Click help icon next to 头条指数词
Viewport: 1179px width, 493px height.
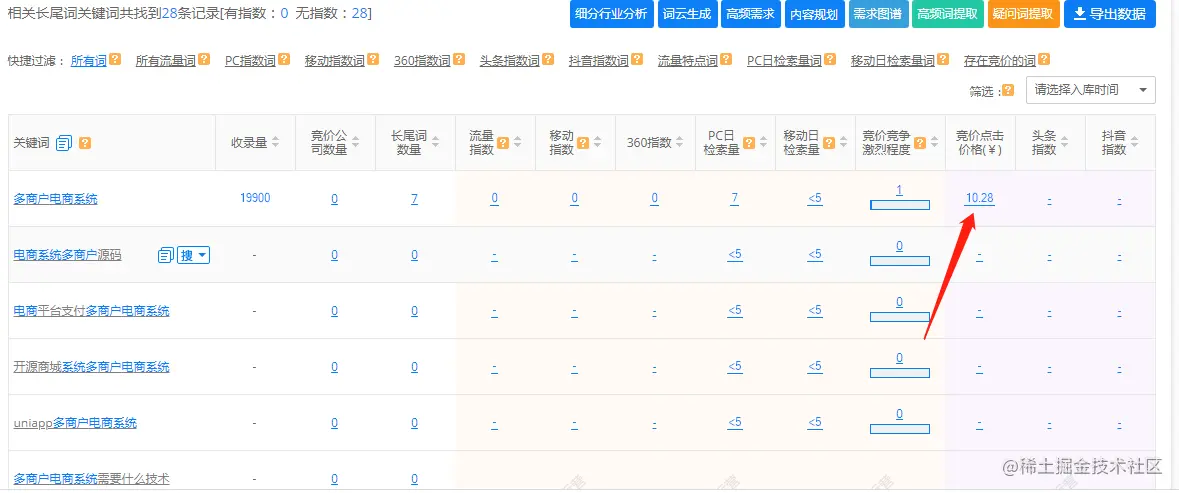point(548,60)
